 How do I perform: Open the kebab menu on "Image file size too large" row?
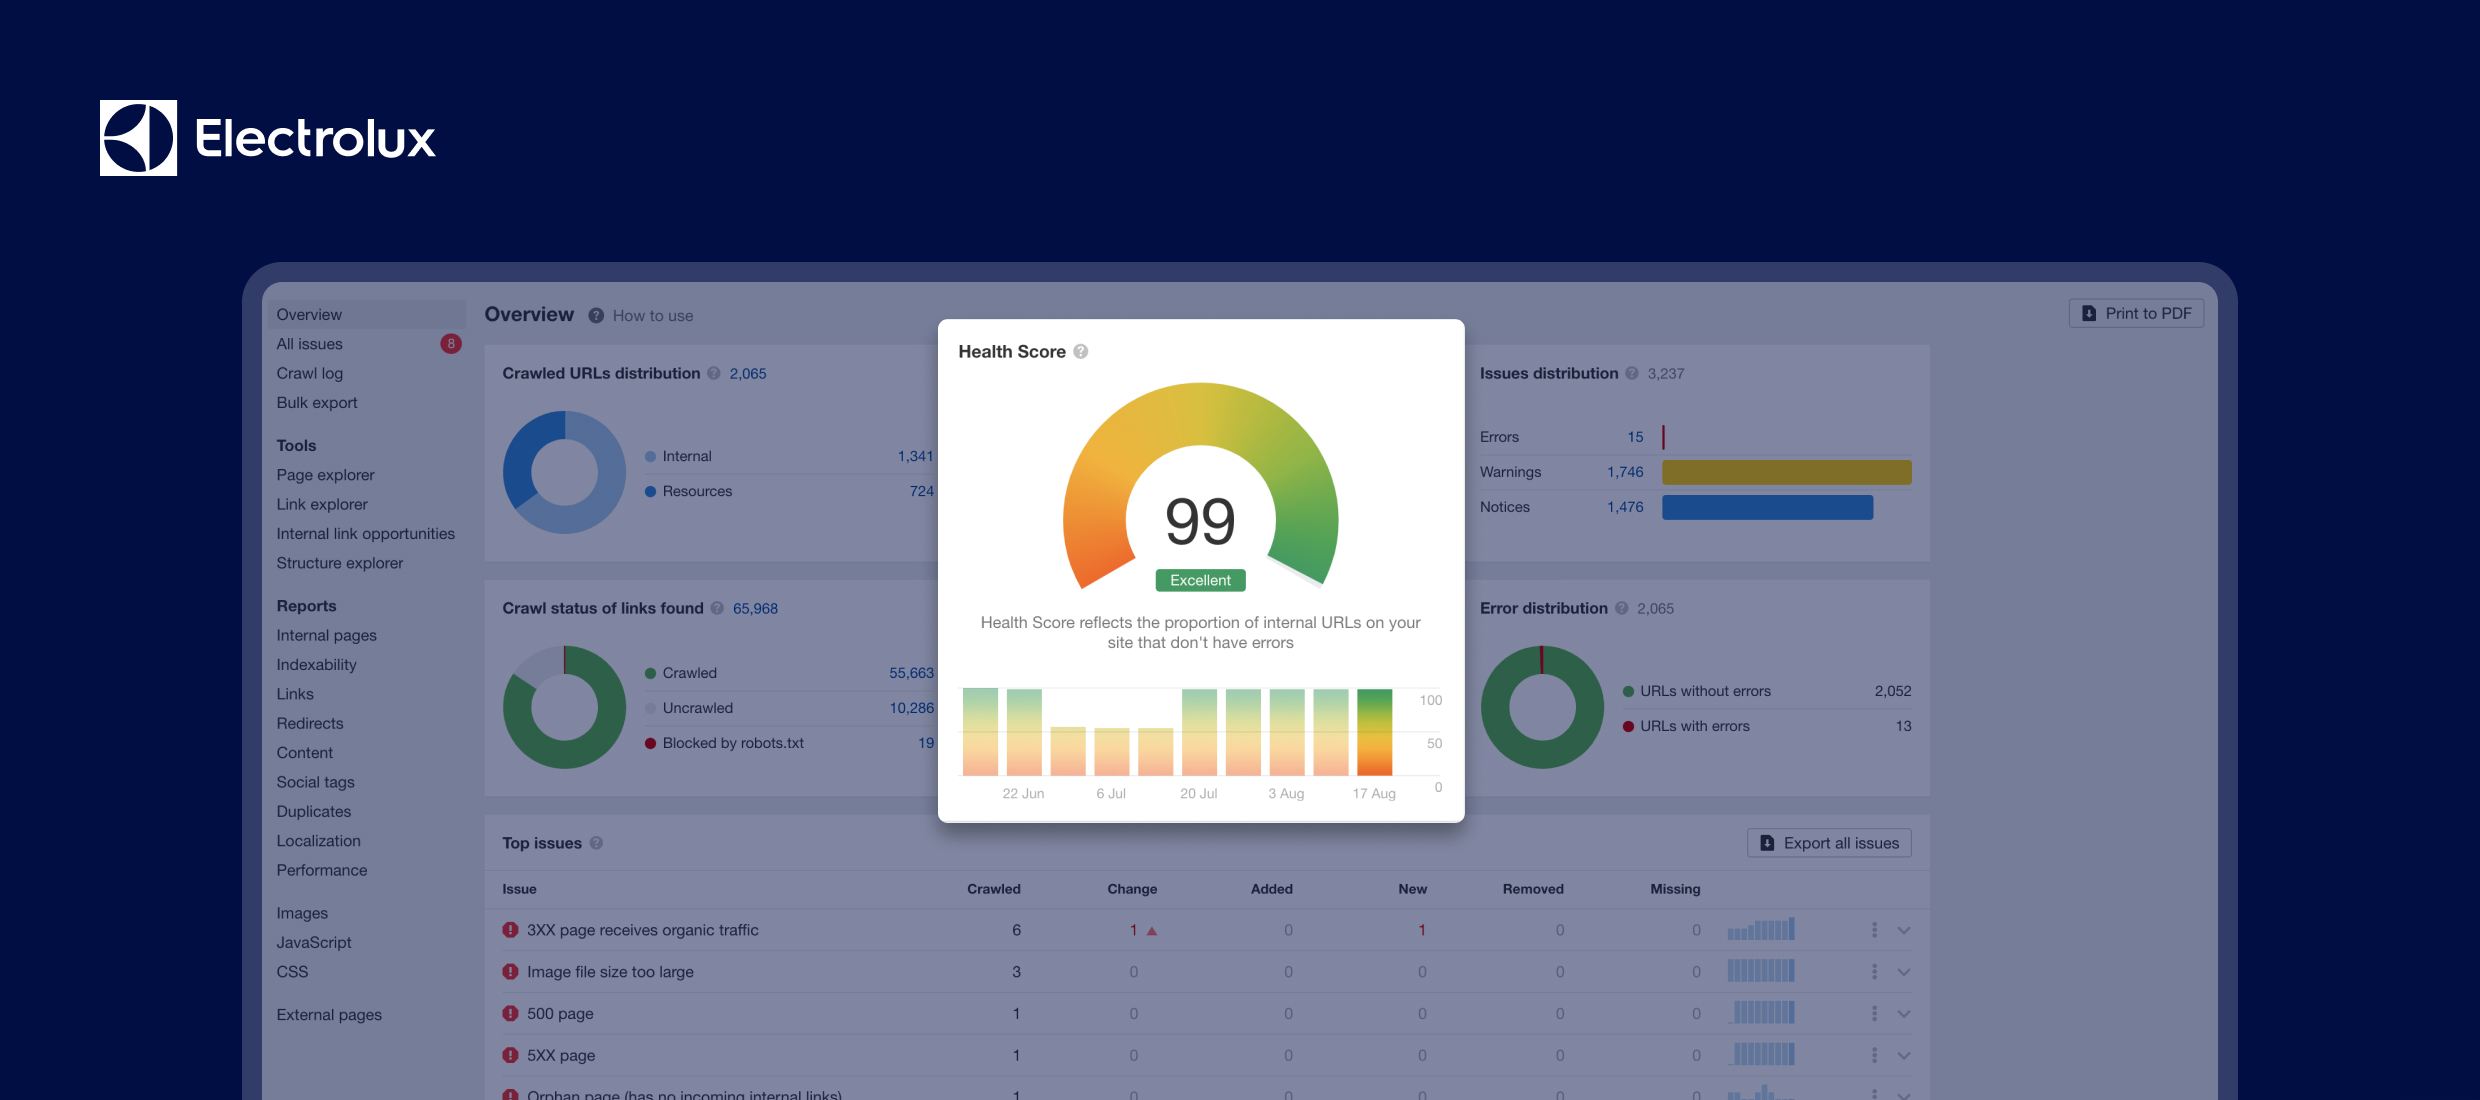pos(1872,971)
